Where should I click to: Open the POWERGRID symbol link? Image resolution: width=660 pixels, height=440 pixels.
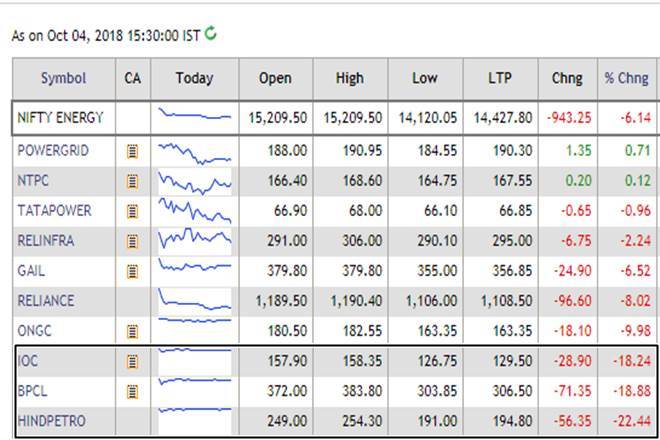(x=53, y=150)
